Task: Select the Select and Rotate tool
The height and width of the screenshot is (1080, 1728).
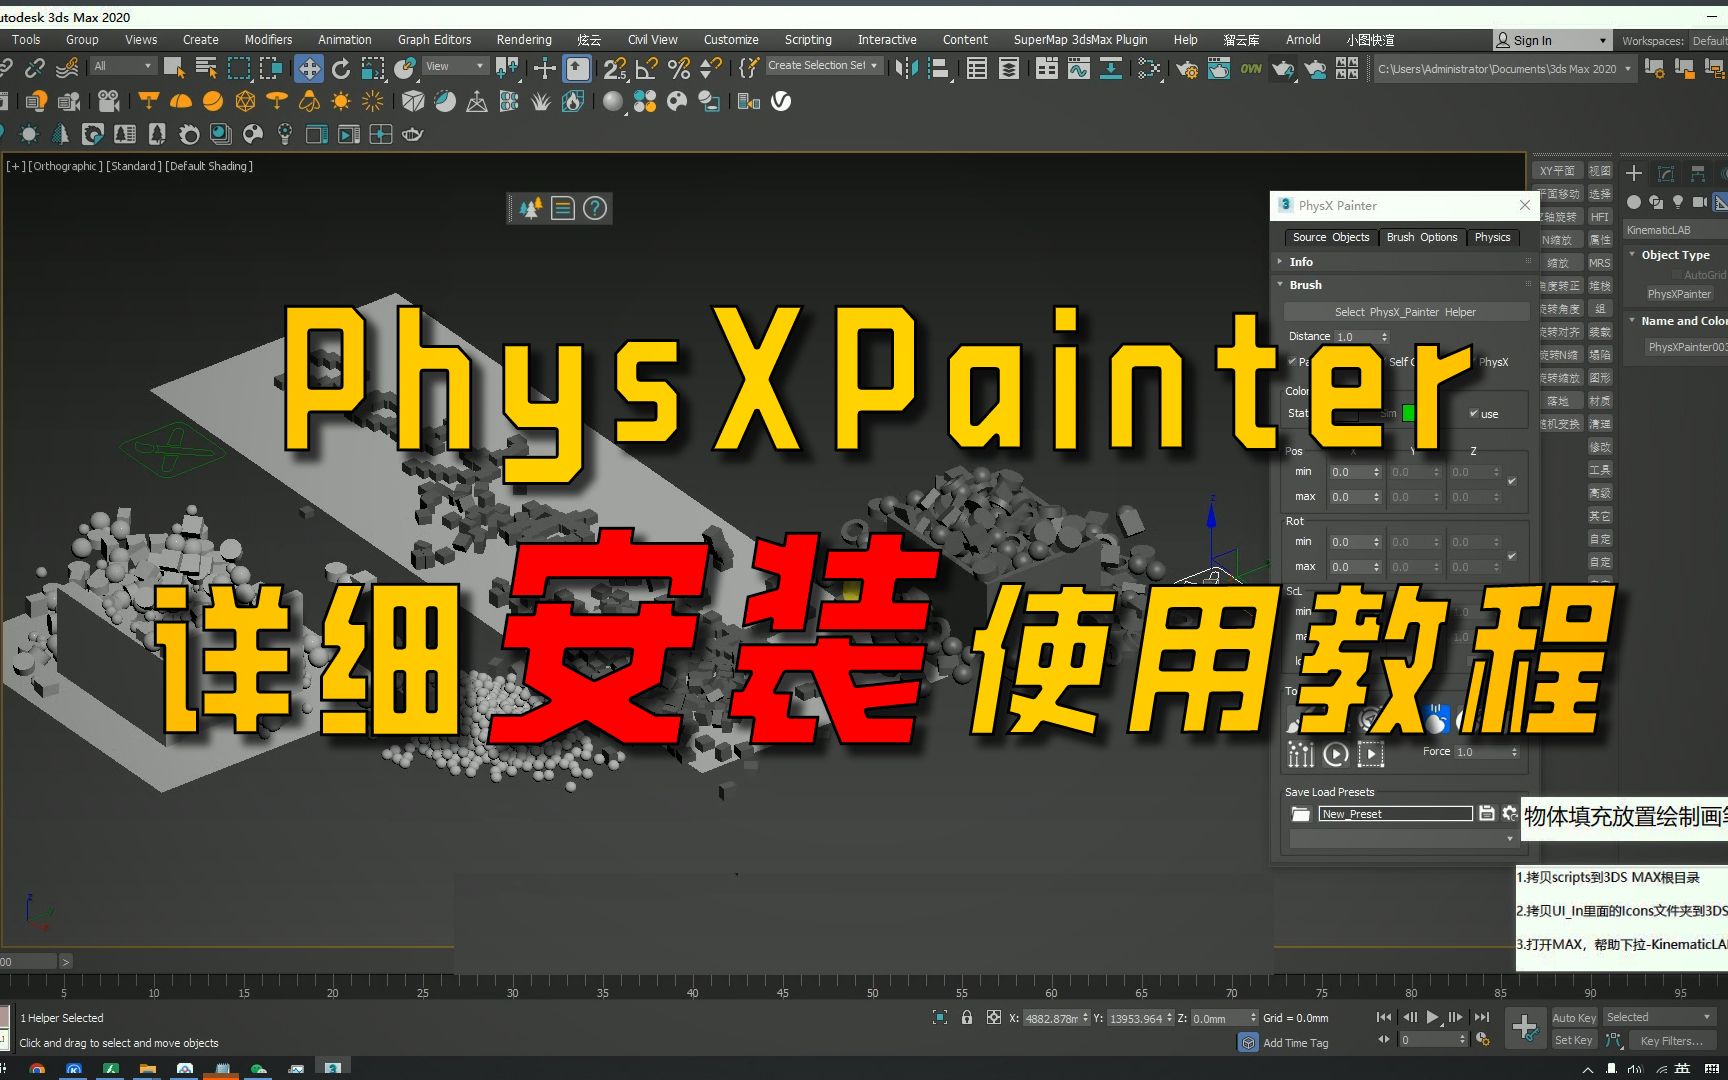Action: click(341, 68)
